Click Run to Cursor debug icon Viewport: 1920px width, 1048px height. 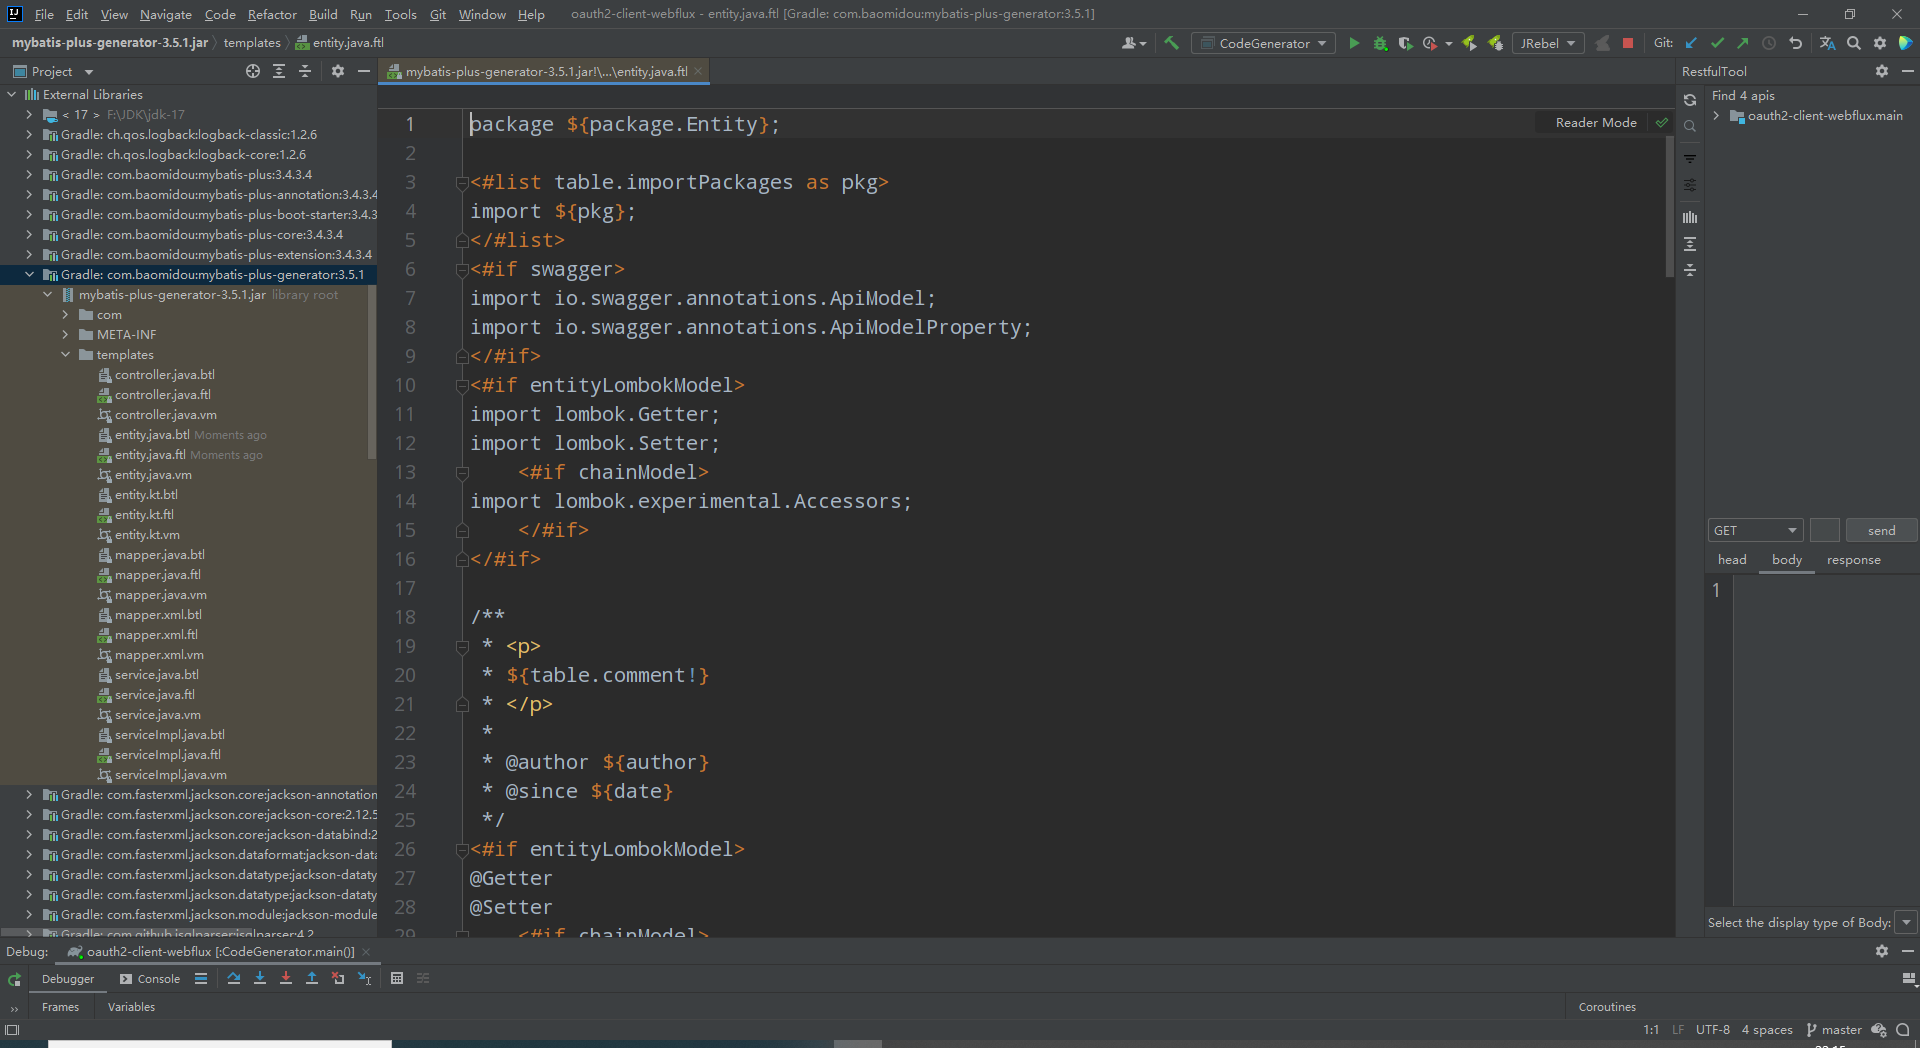(x=364, y=978)
